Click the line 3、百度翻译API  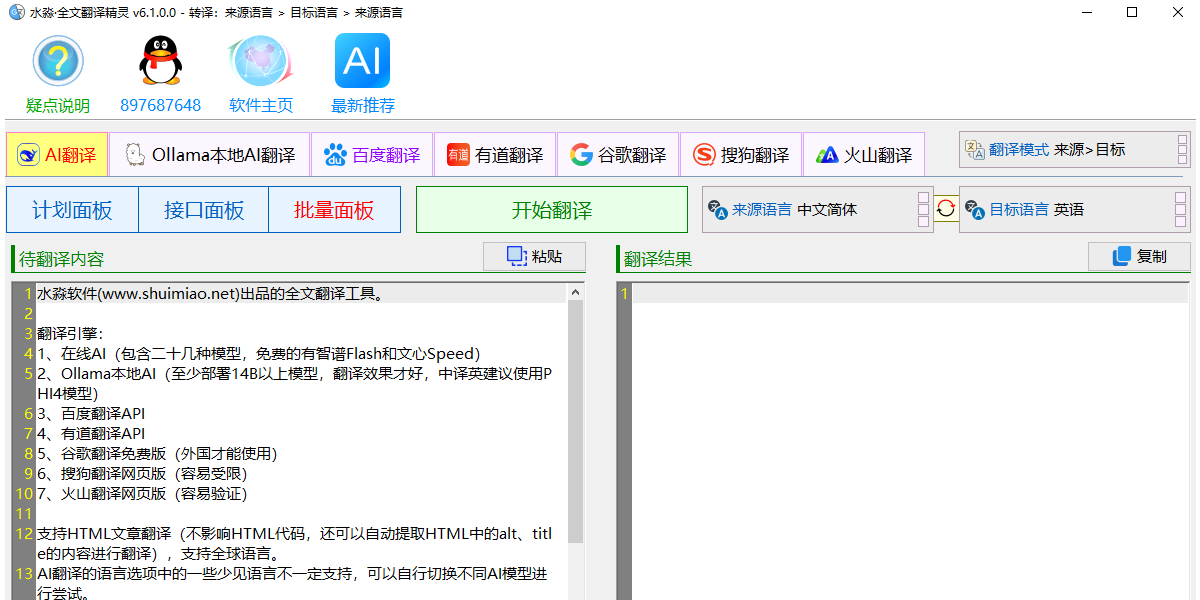click(91, 413)
